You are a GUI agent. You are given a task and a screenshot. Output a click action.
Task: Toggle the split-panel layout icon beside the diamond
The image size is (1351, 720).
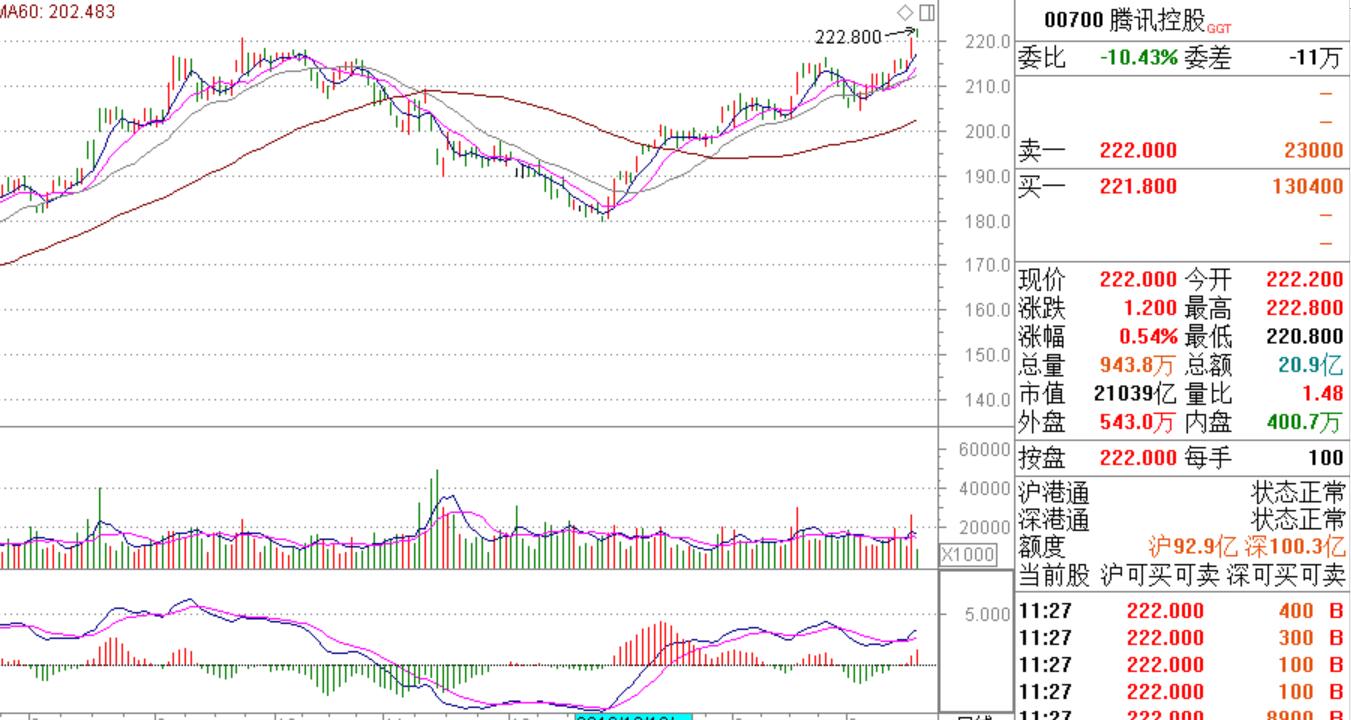(x=927, y=12)
